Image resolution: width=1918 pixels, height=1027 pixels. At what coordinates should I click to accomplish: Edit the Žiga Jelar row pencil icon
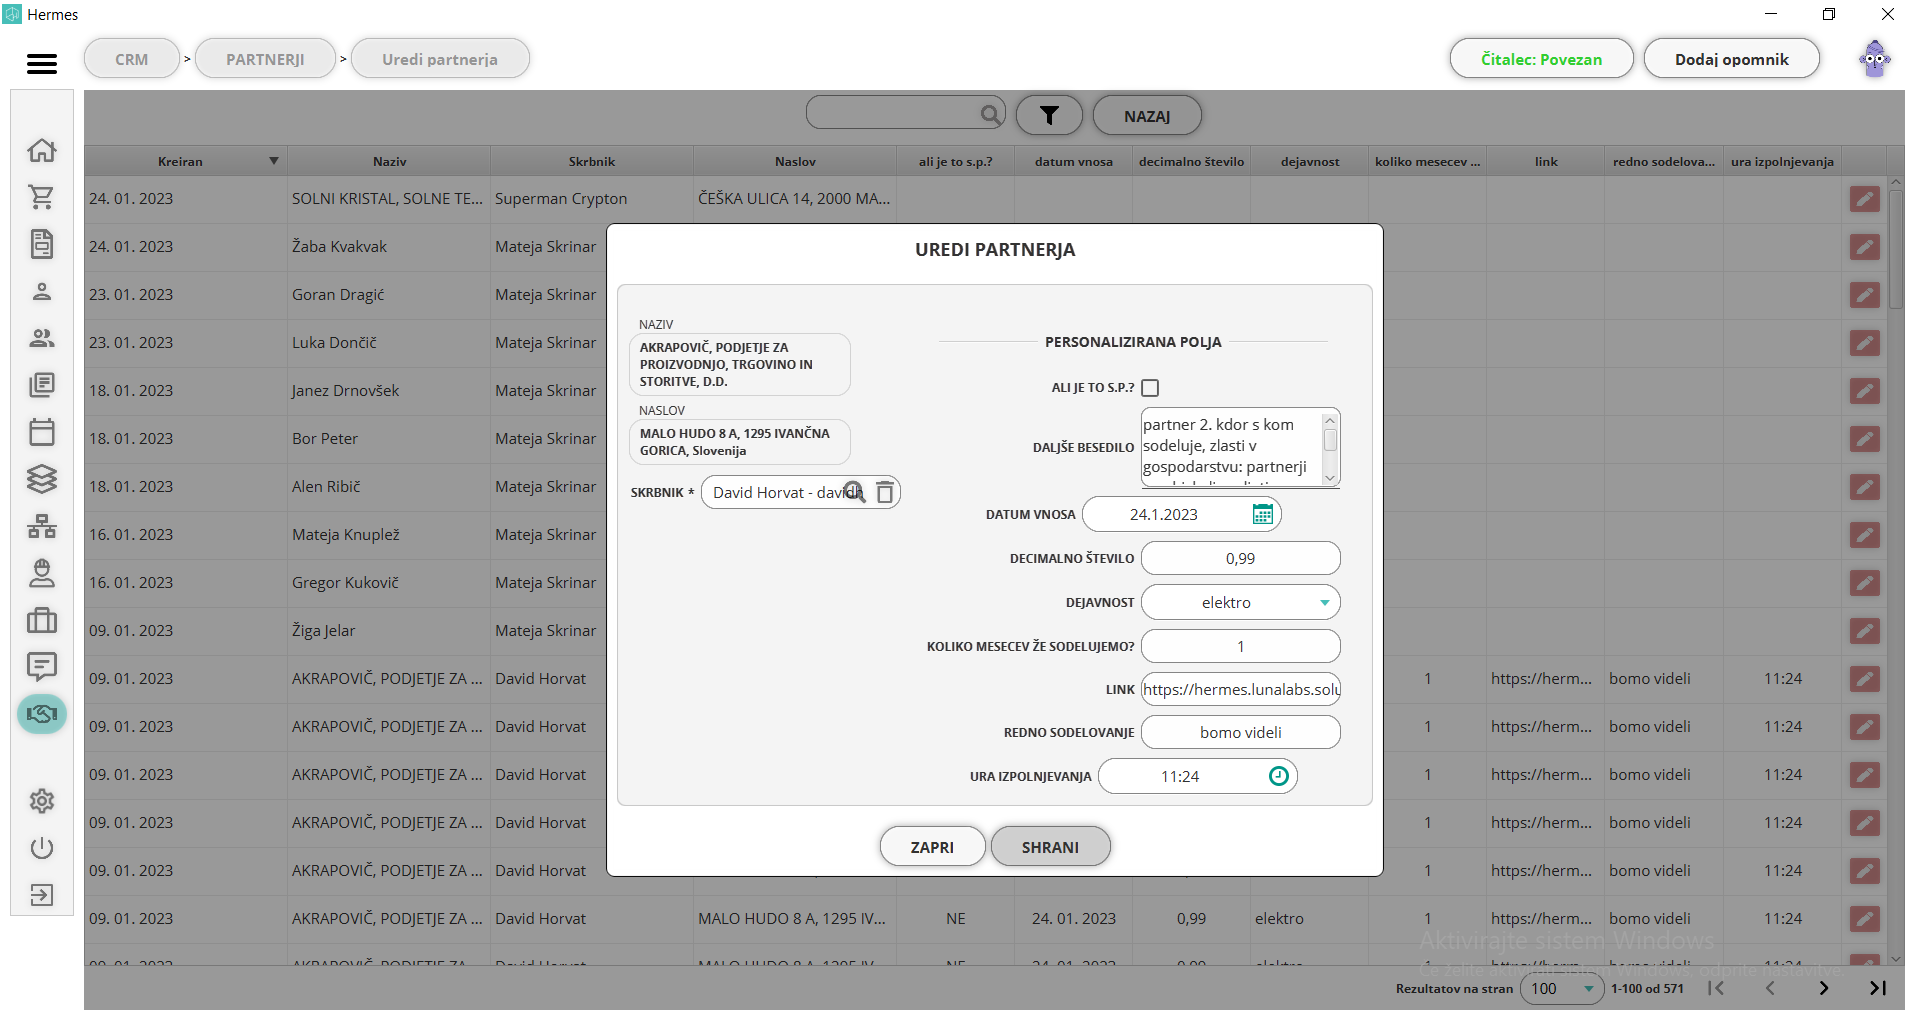(x=1864, y=631)
